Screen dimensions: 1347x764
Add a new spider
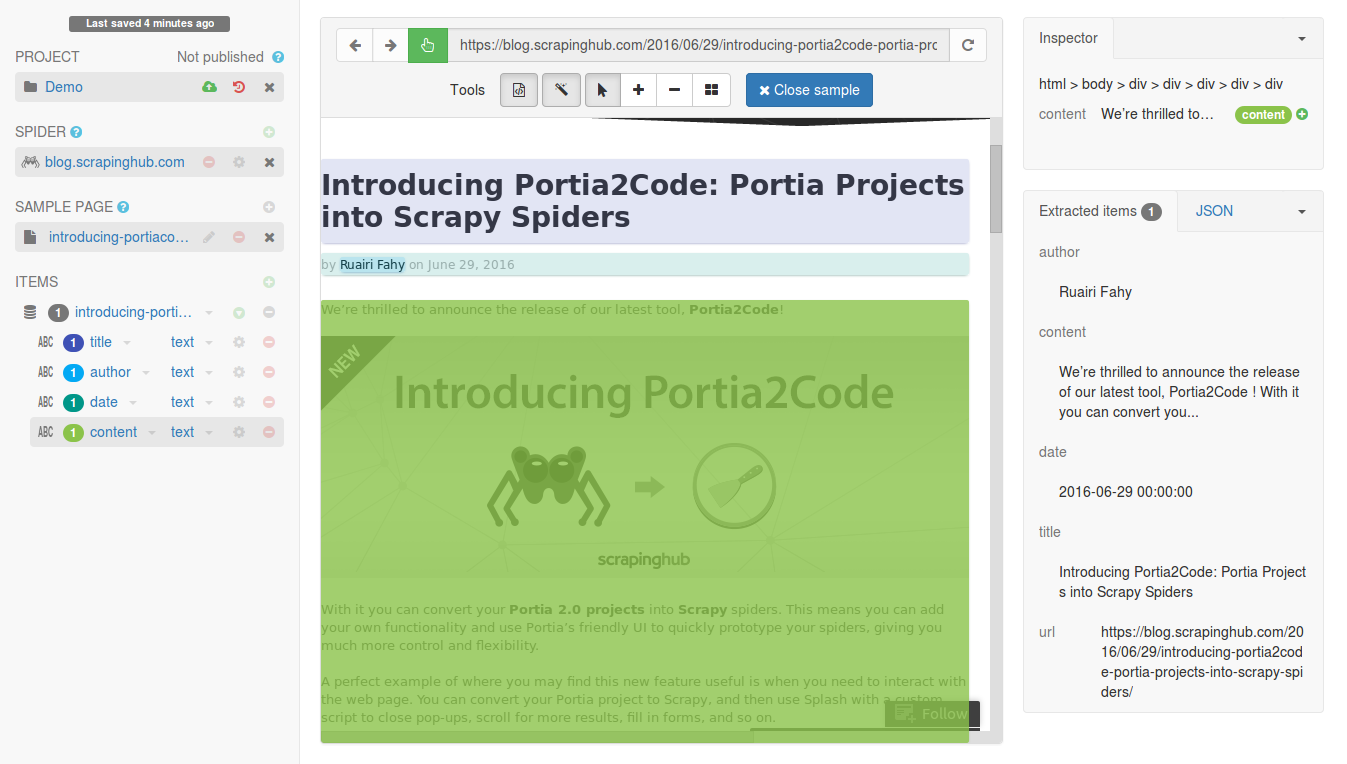269,132
